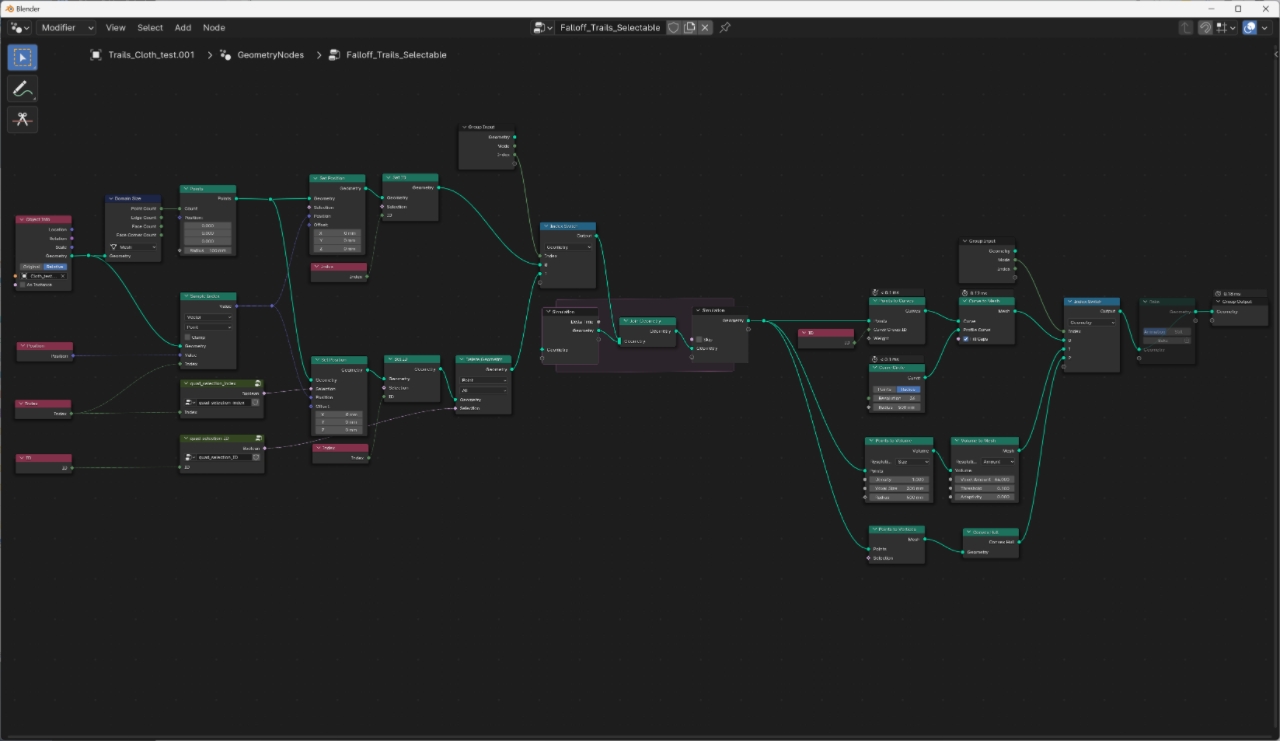Collapse the Object Info node

click(21, 219)
